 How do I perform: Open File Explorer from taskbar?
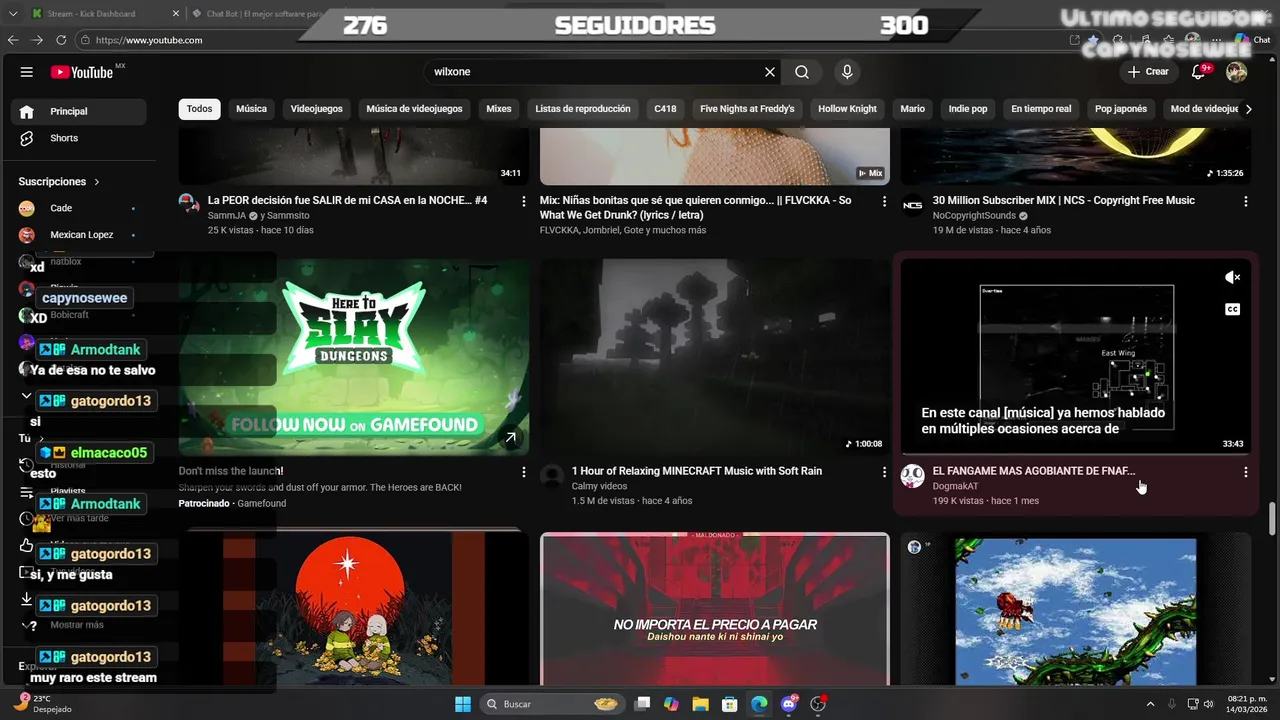(x=700, y=704)
